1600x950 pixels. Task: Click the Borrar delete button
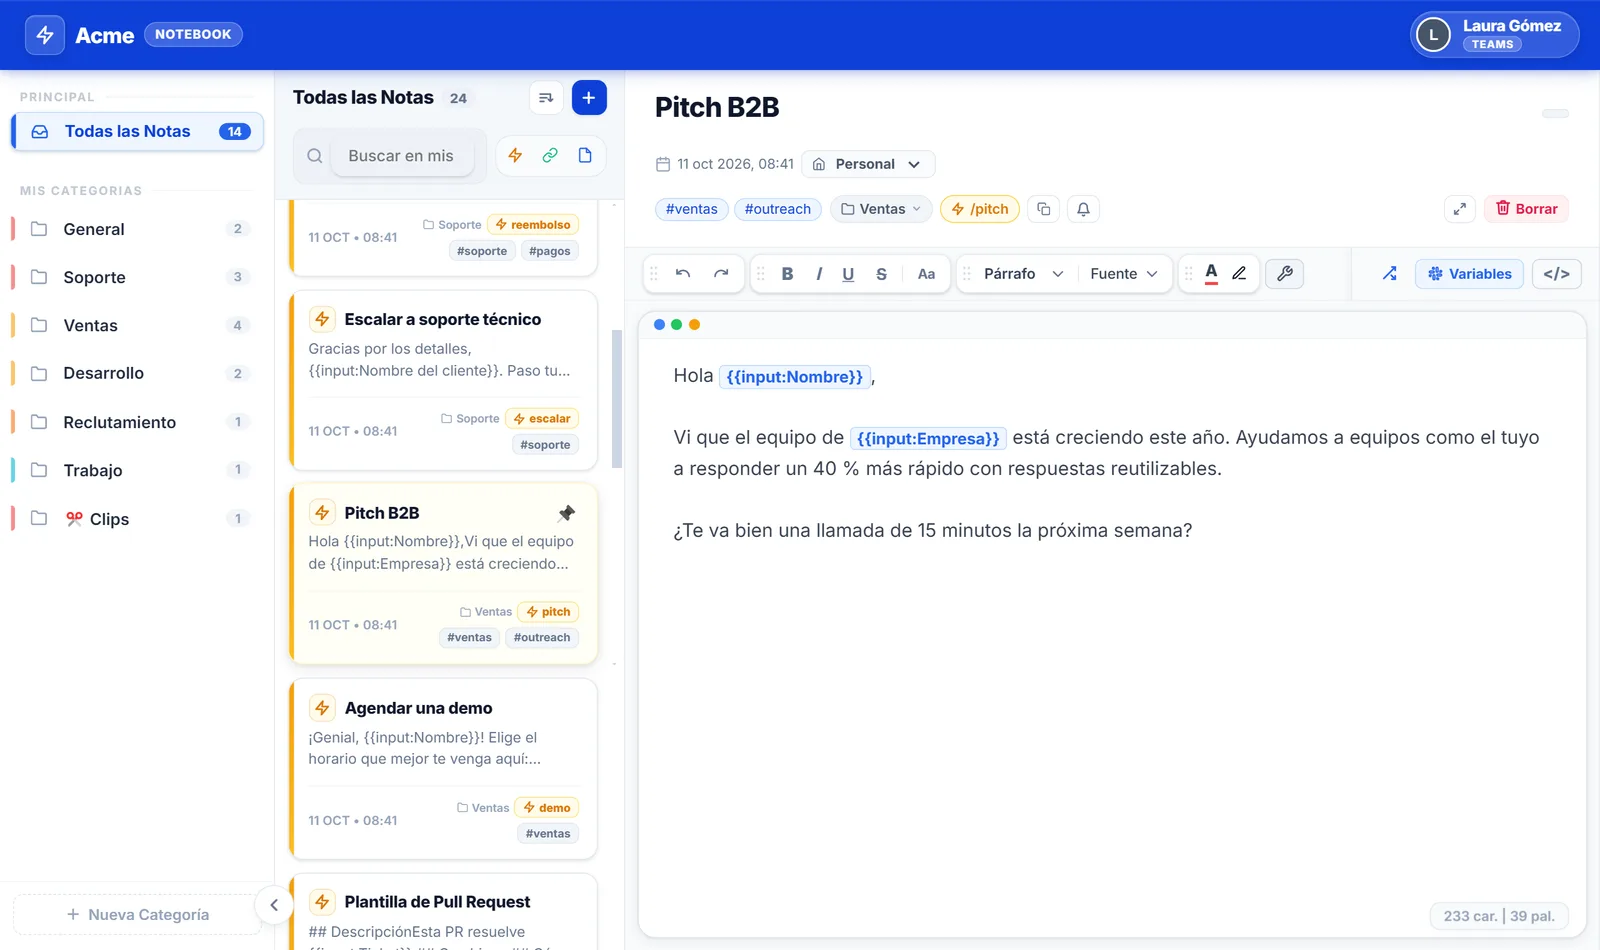(x=1527, y=209)
